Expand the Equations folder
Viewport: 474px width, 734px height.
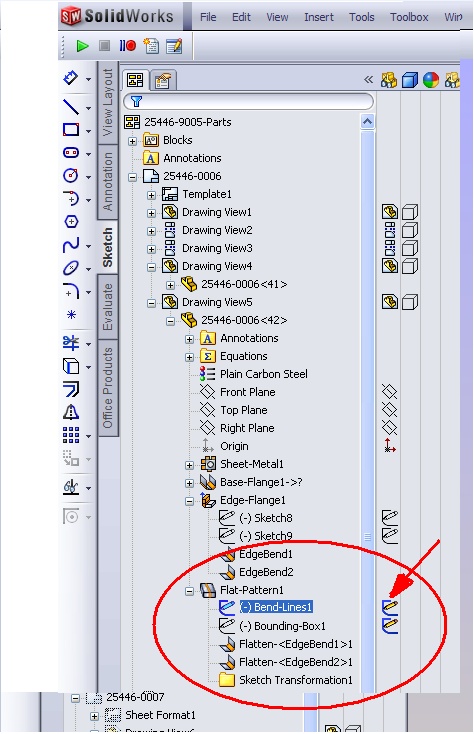point(189,357)
